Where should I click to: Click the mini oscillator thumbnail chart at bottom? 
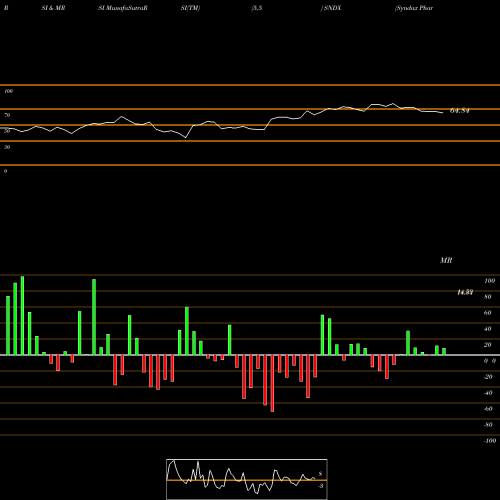click(x=247, y=479)
